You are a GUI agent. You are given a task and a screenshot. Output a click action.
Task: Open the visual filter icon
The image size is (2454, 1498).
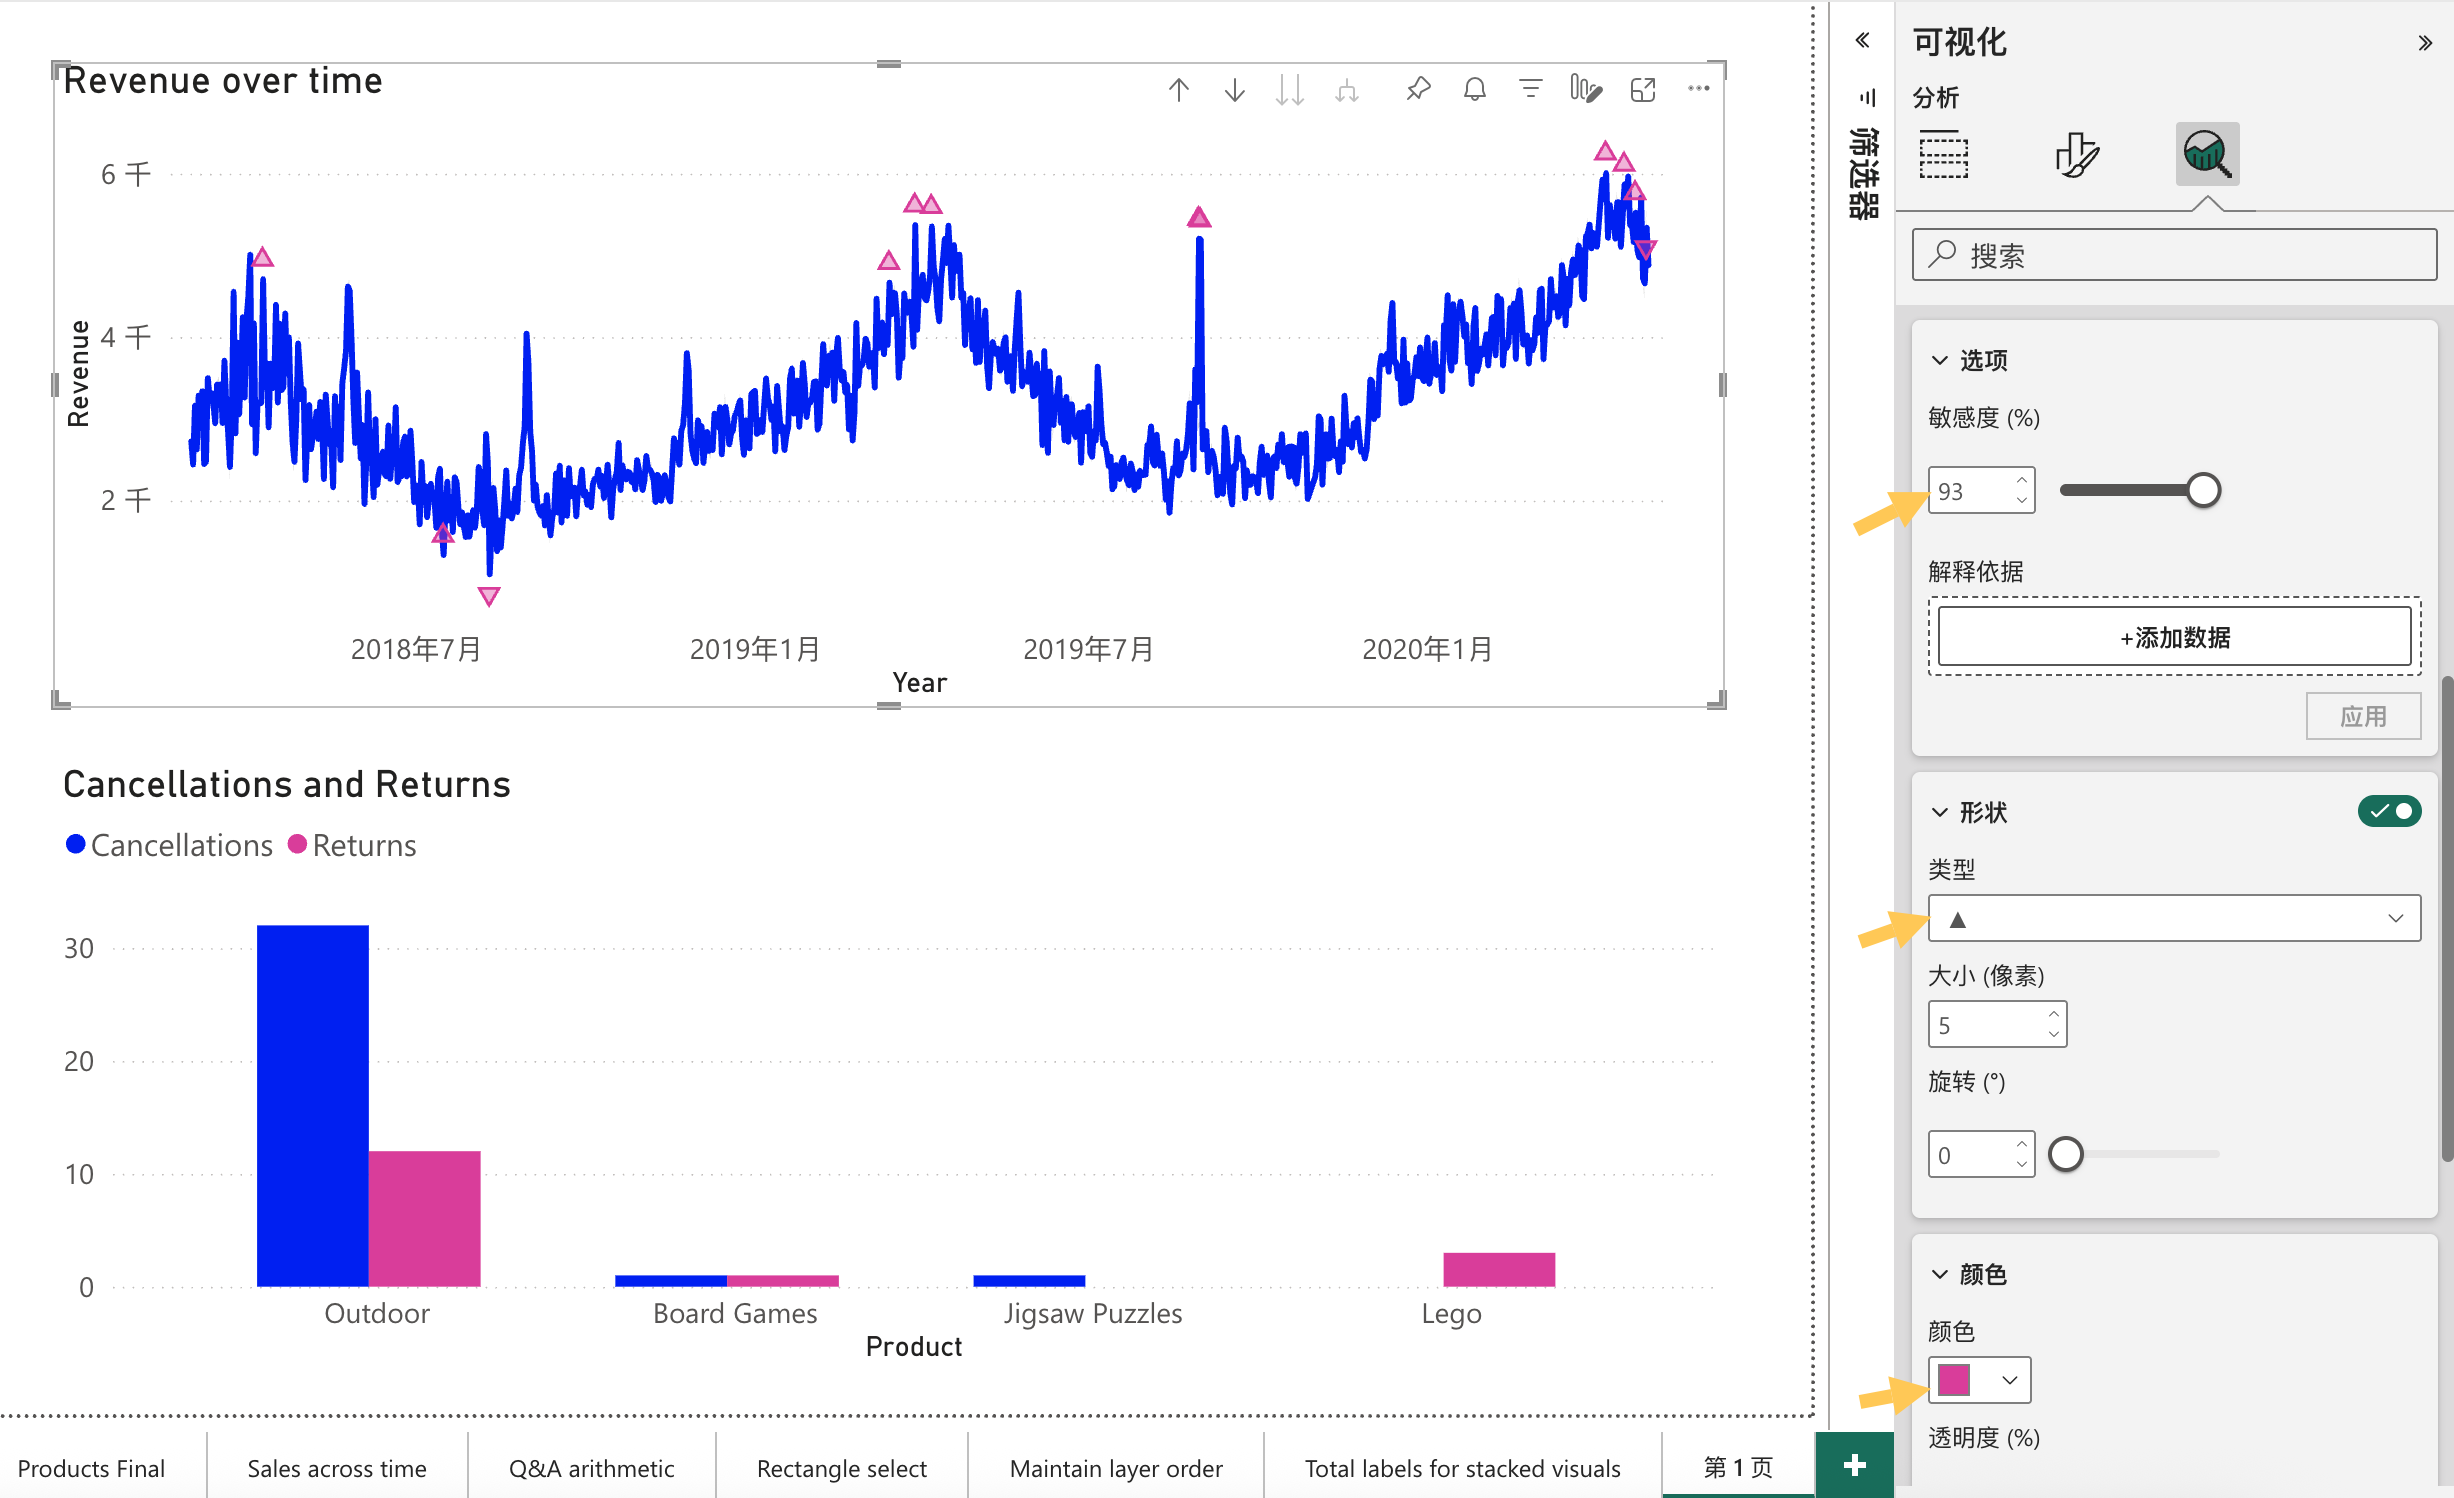click(x=1530, y=90)
